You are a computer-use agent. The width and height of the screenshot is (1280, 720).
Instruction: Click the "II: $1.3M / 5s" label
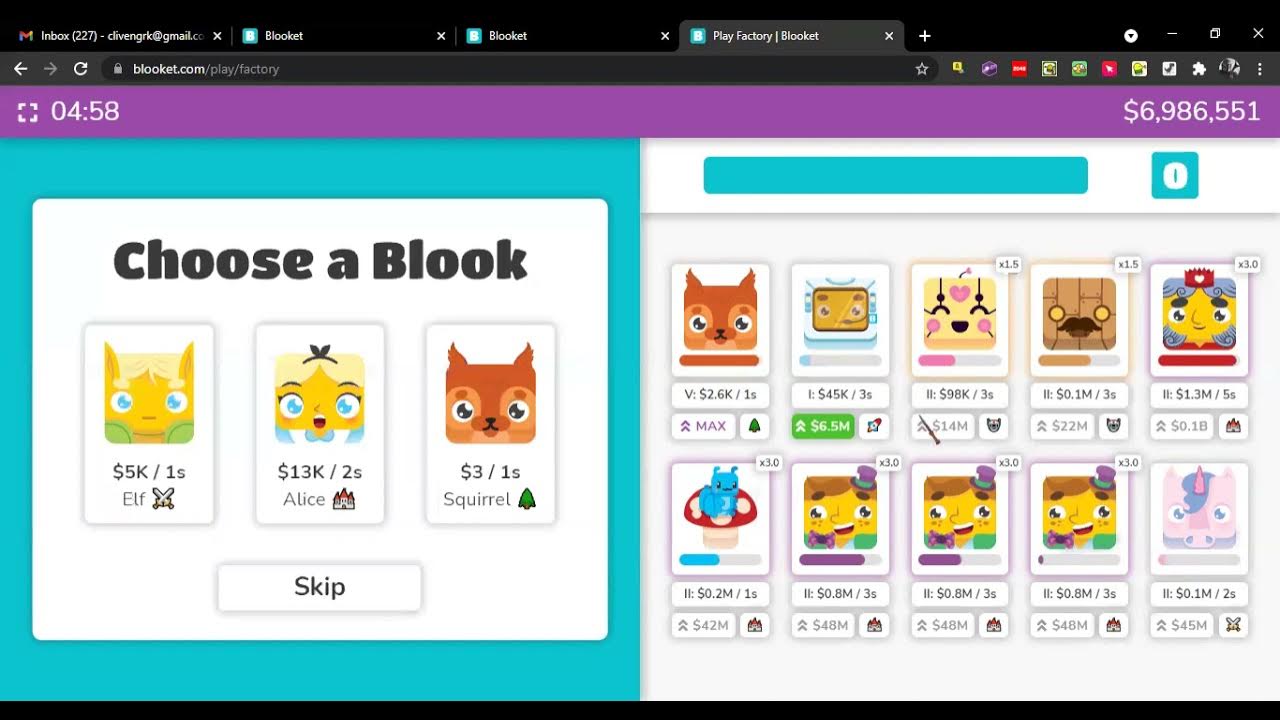point(1200,395)
